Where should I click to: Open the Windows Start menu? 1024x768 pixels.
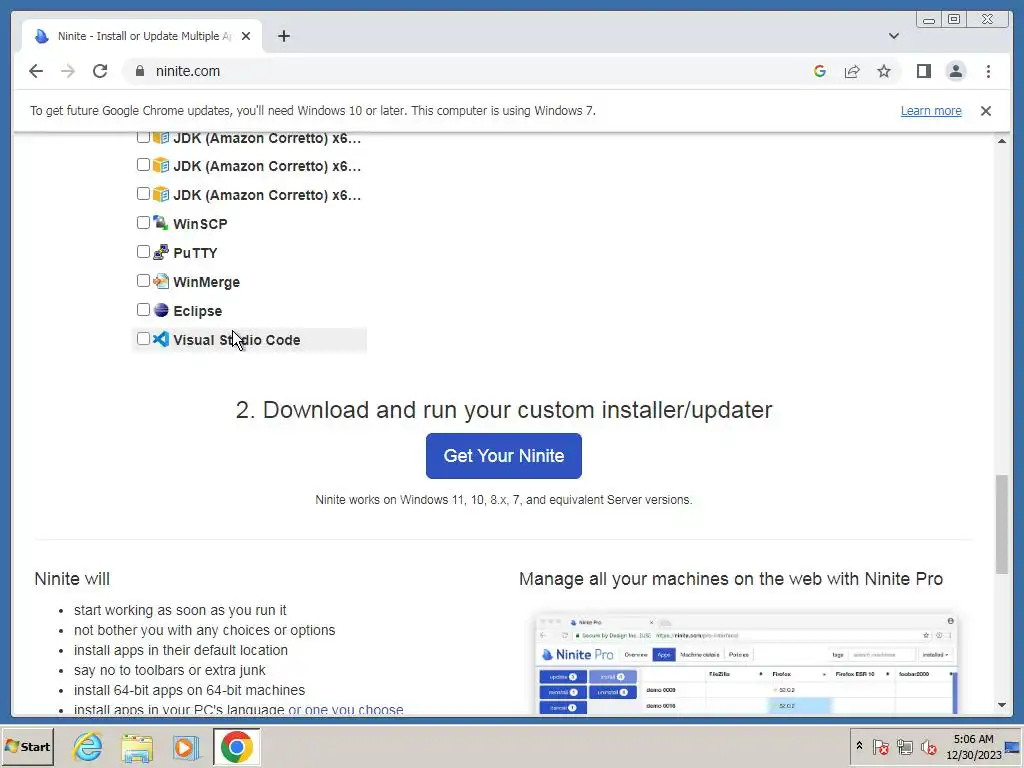[27, 746]
